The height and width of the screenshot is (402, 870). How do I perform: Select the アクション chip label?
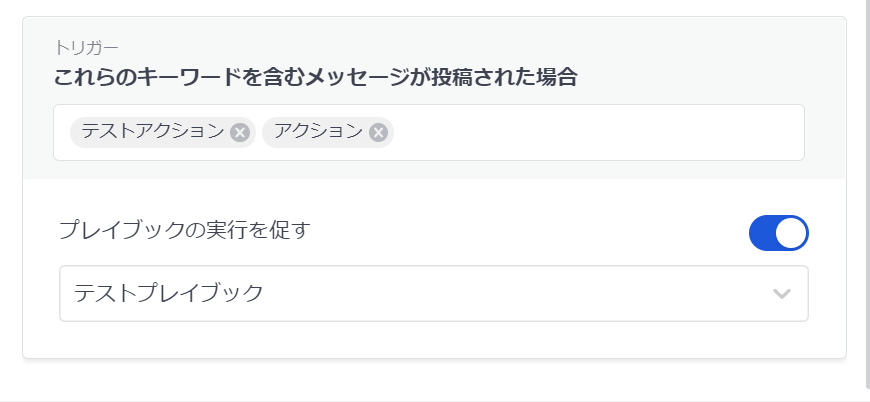(318, 132)
